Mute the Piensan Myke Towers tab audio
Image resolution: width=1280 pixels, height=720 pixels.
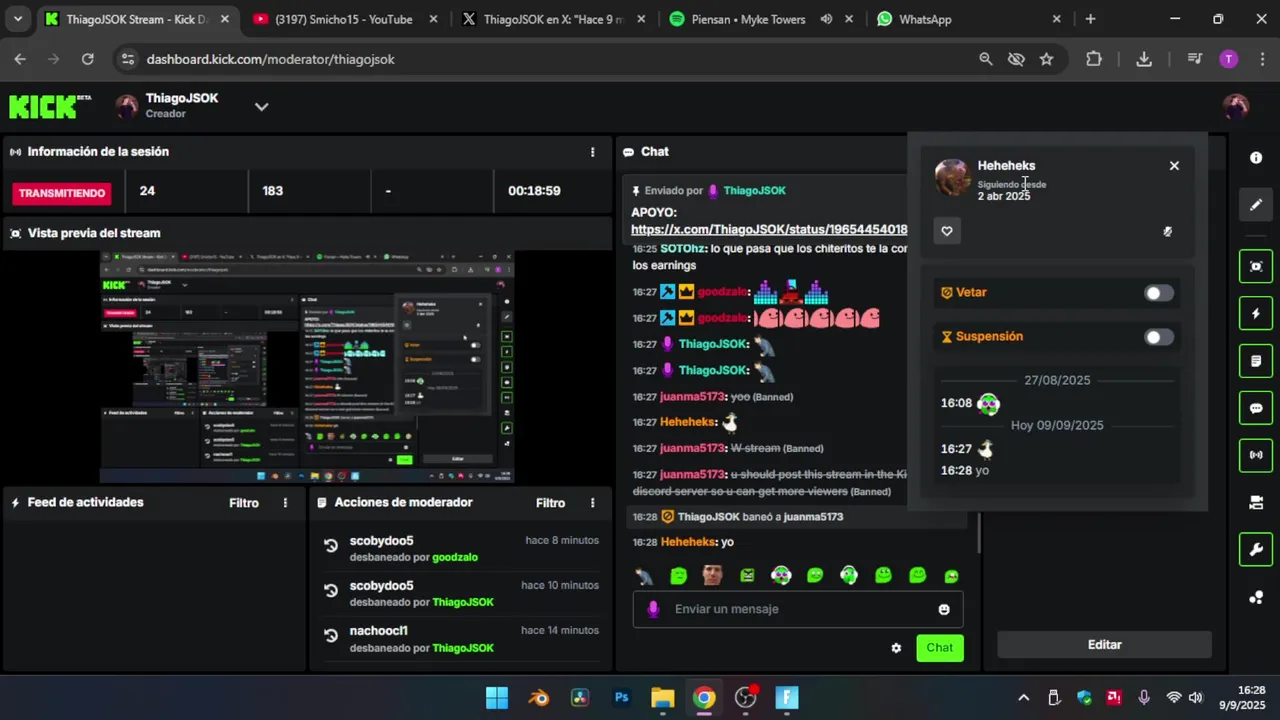click(826, 19)
